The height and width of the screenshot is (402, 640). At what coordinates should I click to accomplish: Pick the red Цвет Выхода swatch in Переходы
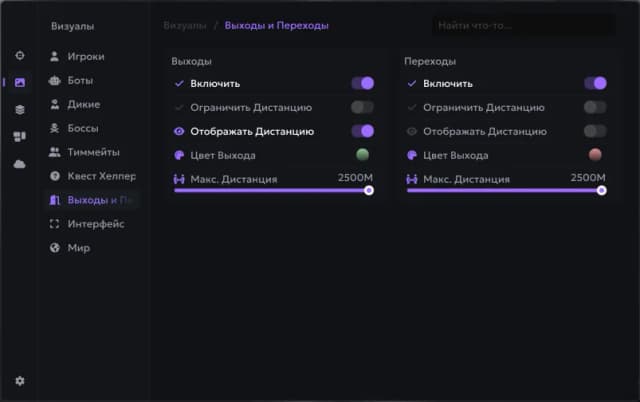(x=595, y=155)
